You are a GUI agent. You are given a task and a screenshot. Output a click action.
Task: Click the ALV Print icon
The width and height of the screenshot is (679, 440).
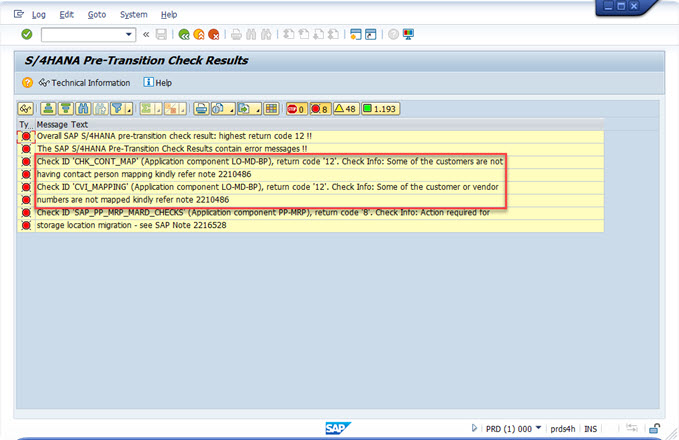pos(201,109)
